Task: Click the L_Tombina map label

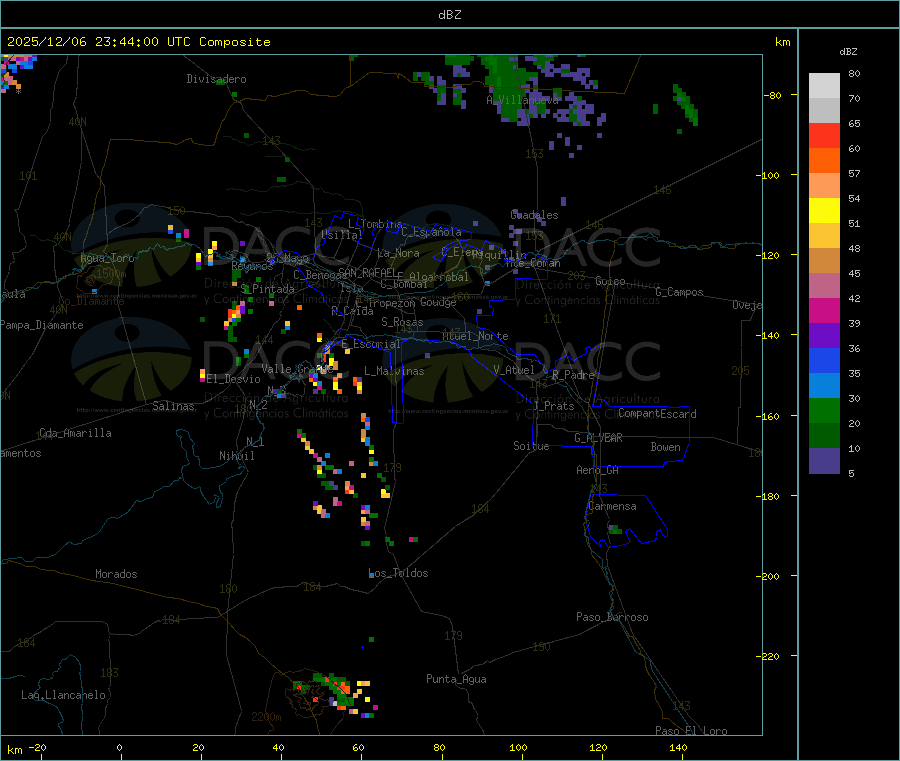Action: coord(375,224)
